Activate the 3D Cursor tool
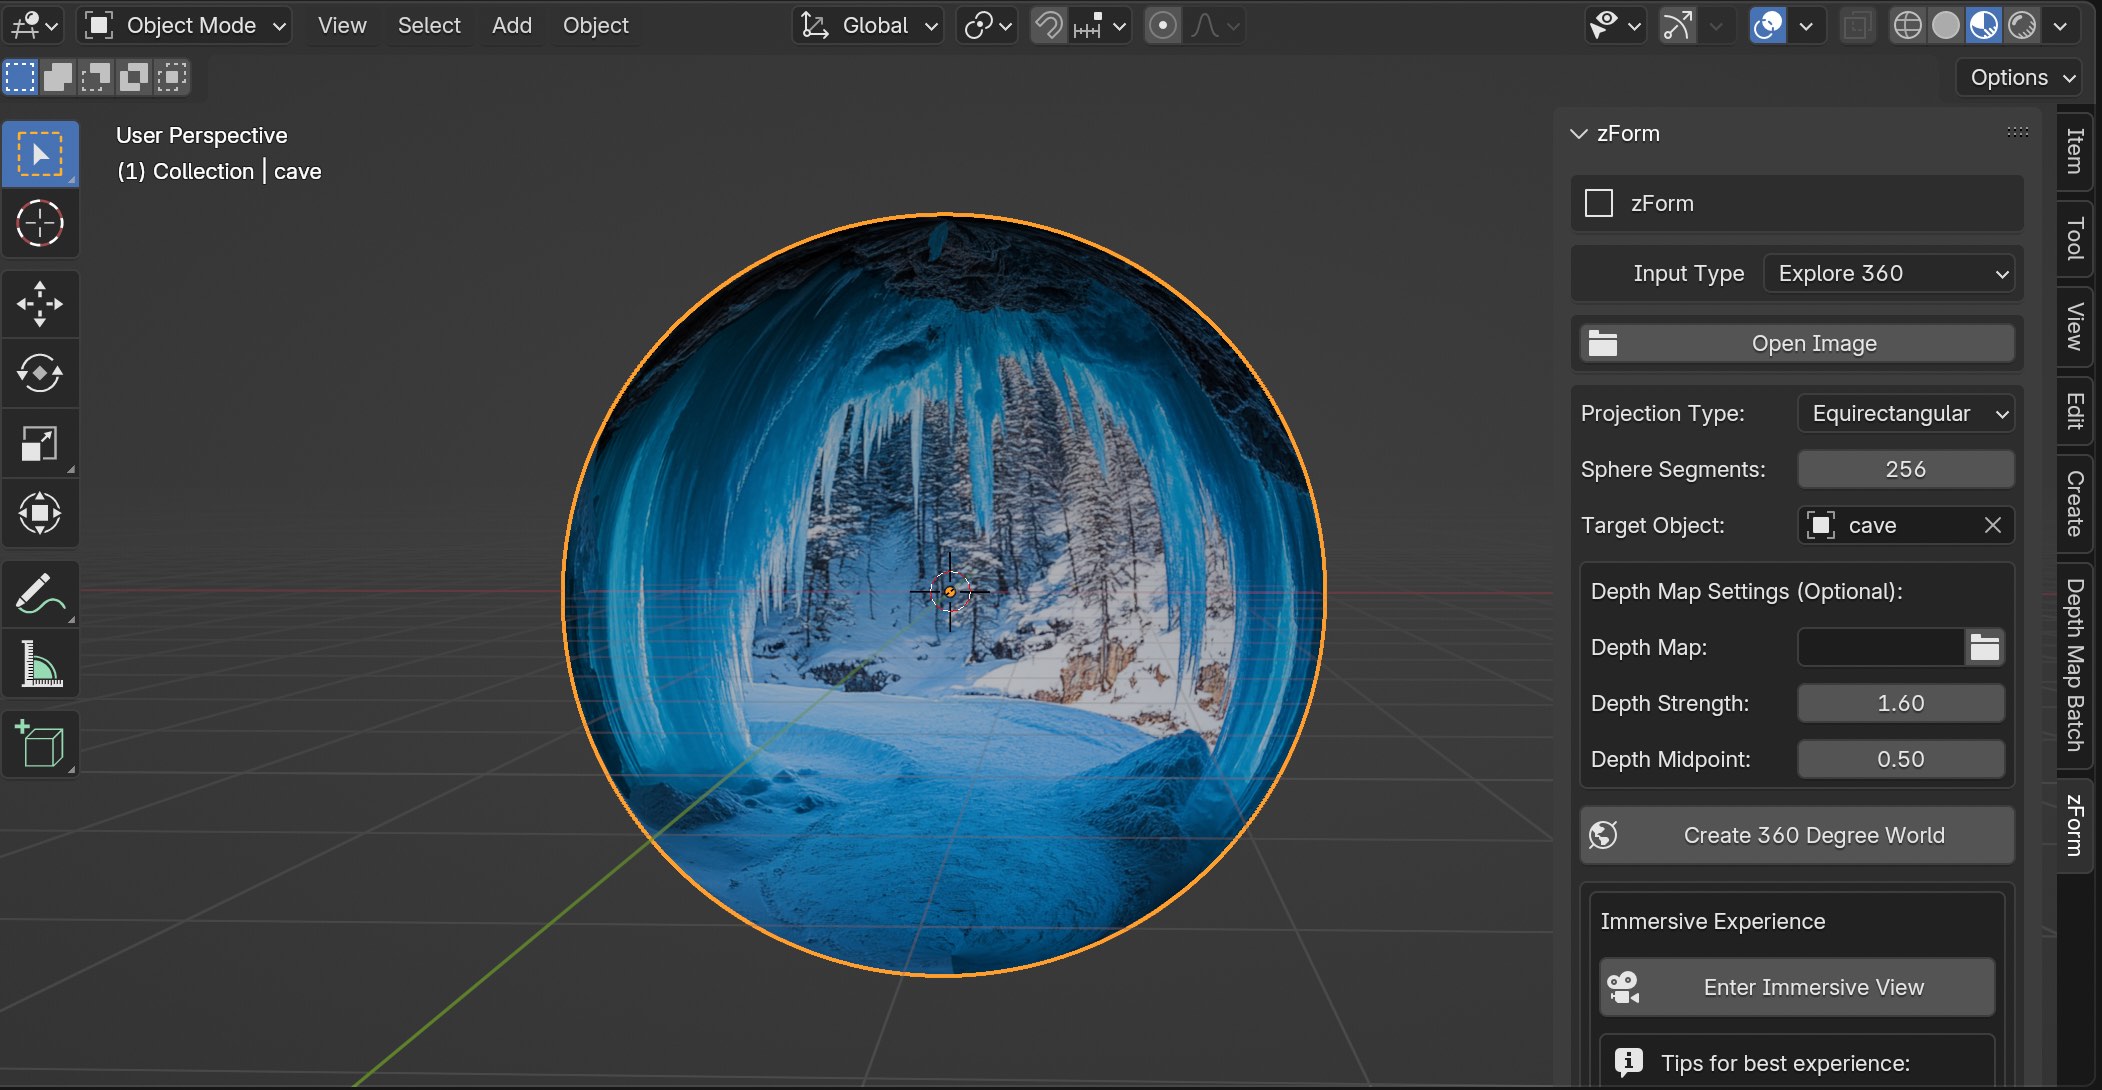Screen dimensions: 2102x1090 40,223
